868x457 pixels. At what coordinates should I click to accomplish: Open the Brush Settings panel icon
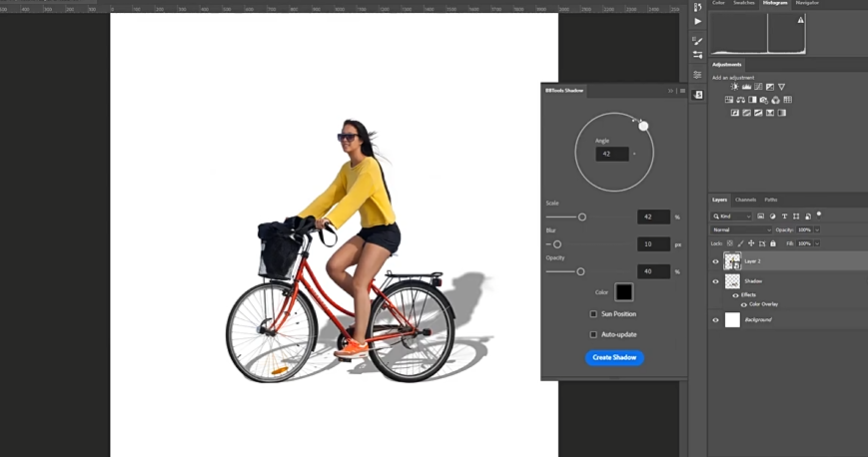698,41
